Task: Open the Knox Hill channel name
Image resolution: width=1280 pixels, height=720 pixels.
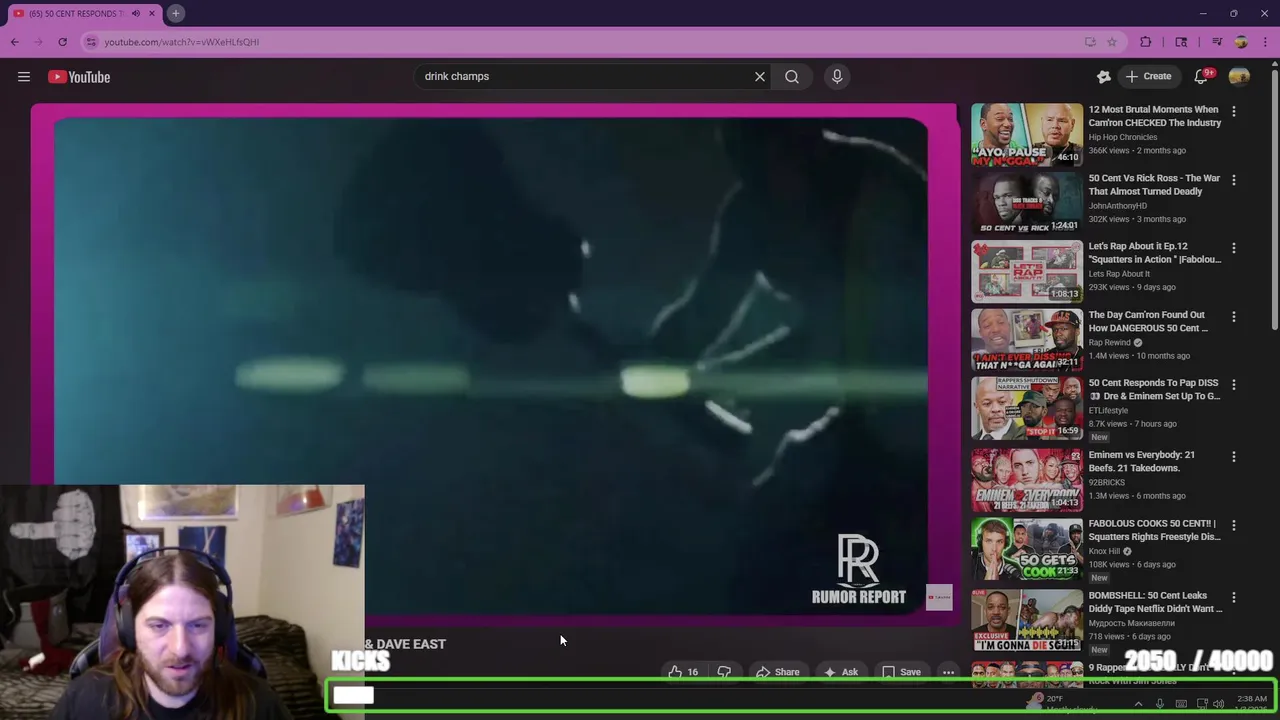Action: (x=1104, y=551)
